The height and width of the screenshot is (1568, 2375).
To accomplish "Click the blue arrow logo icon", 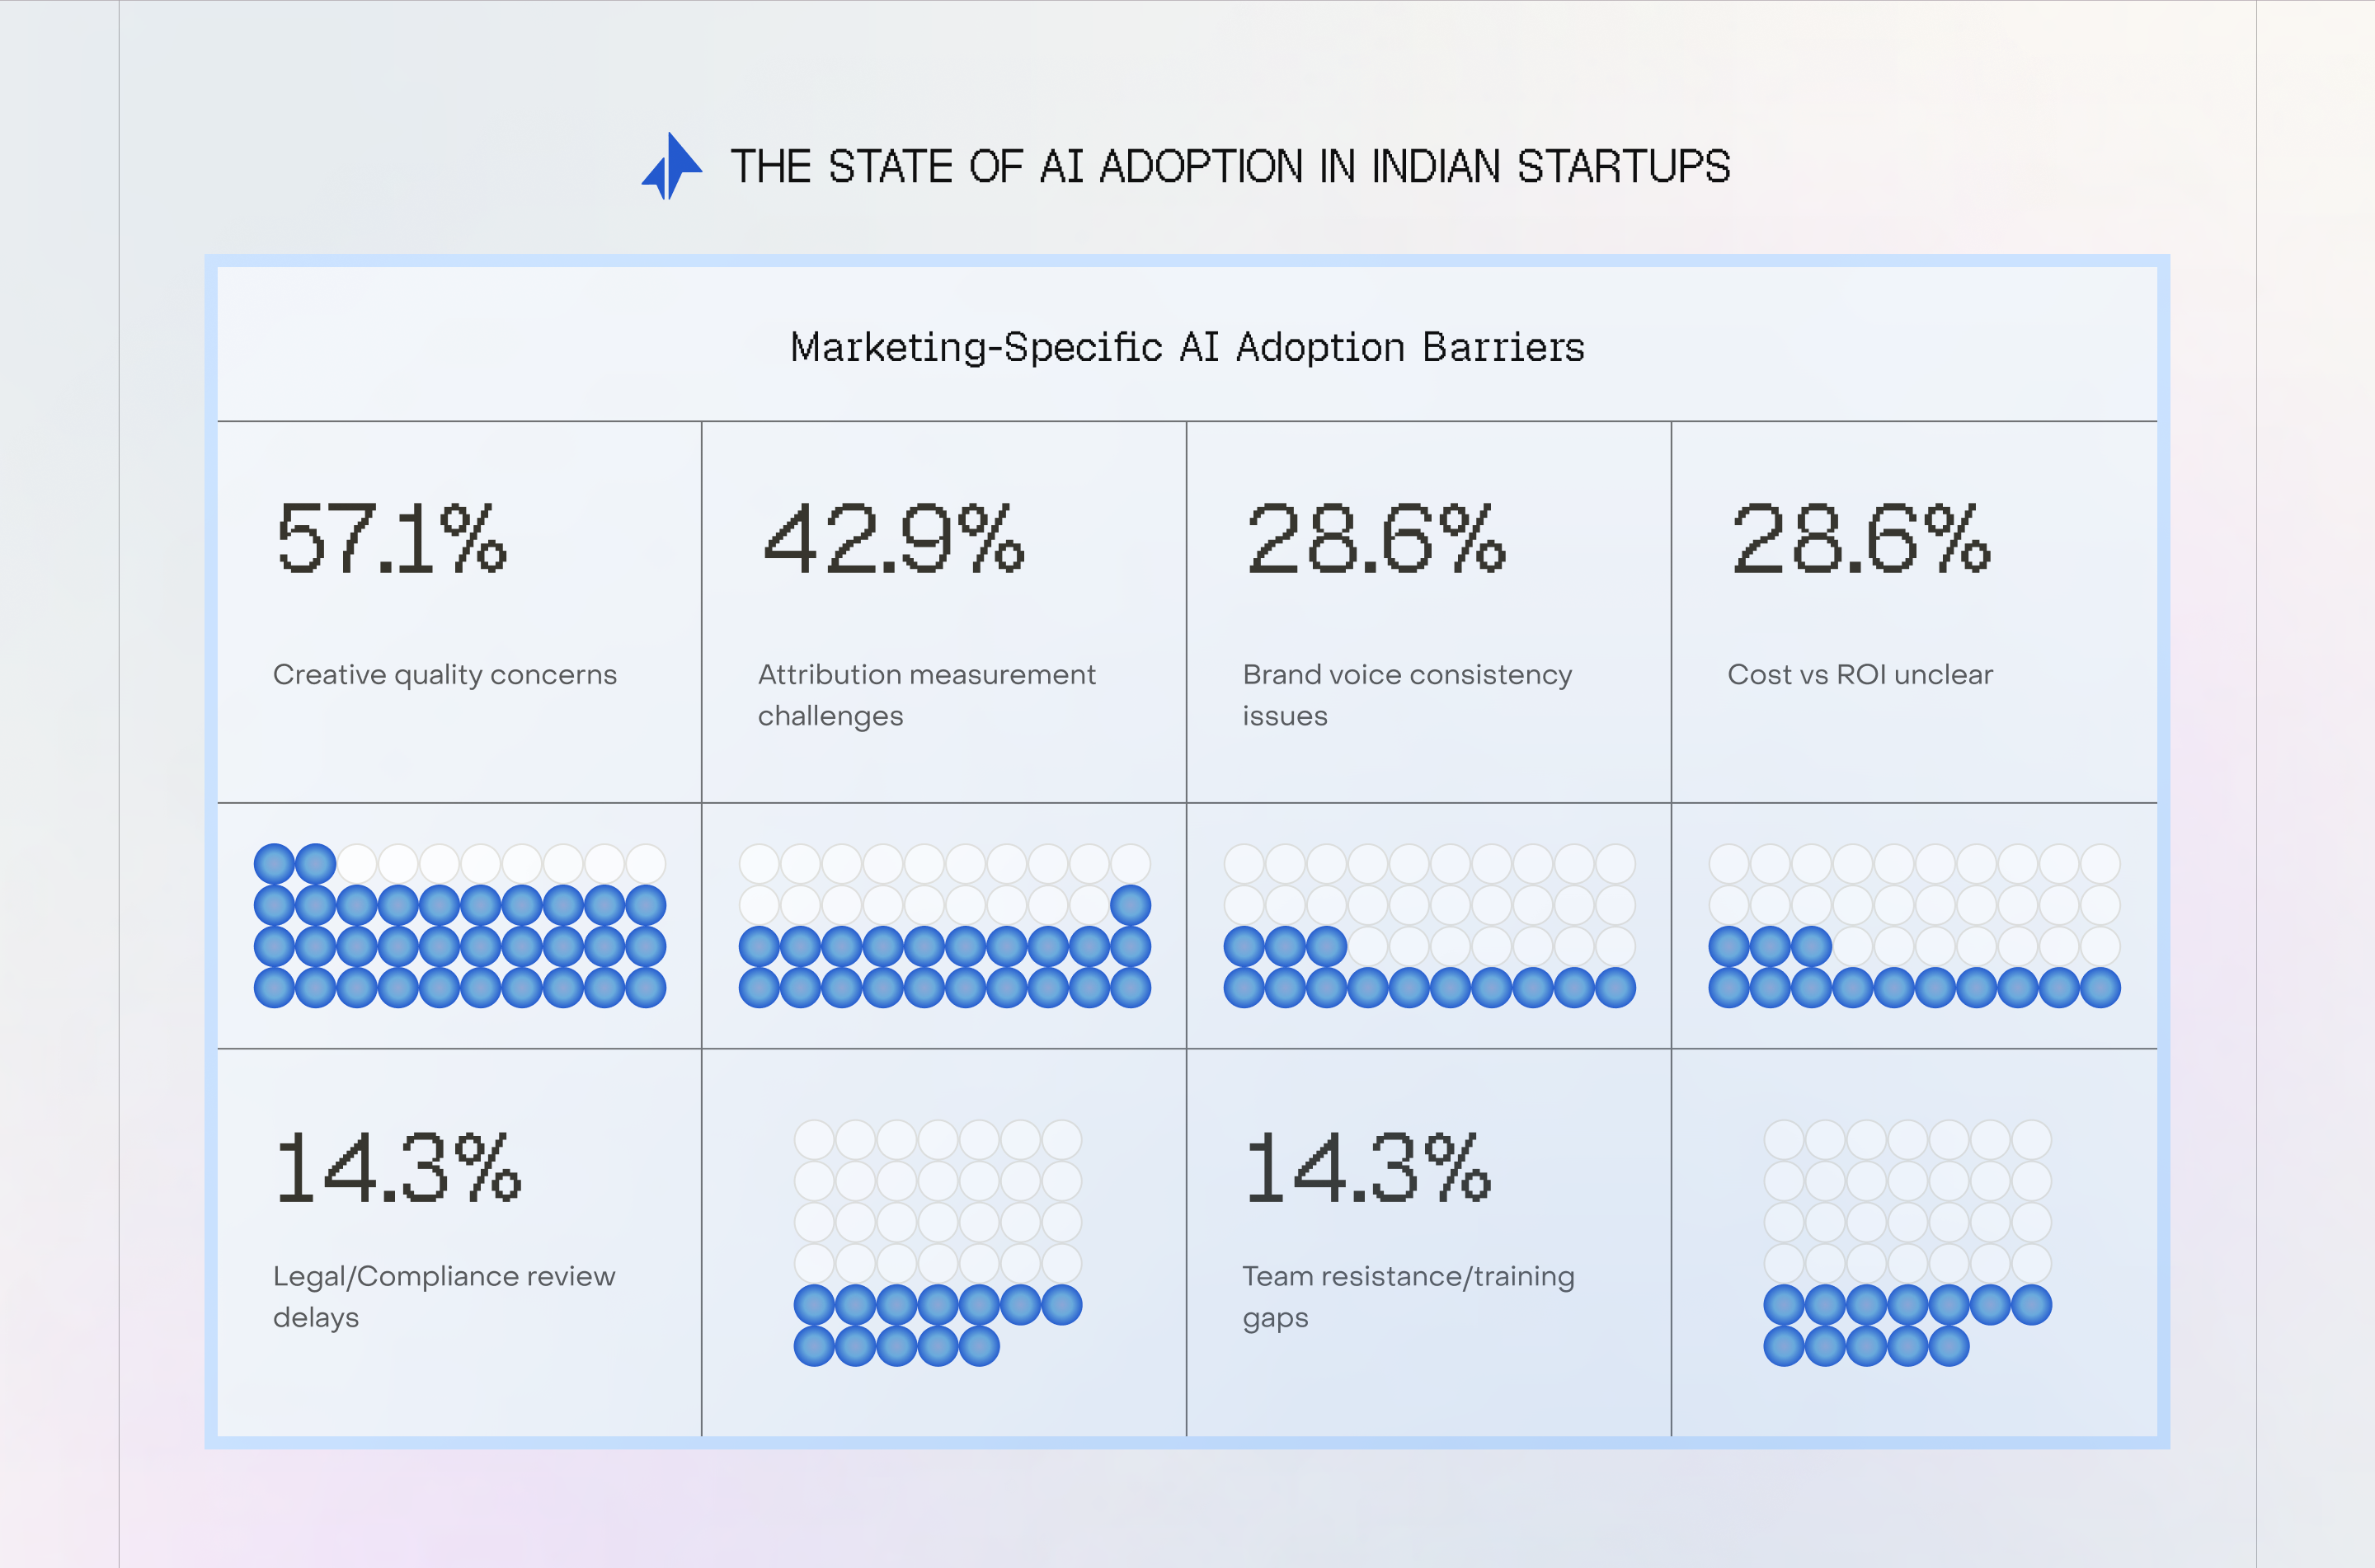I will 671,166.
